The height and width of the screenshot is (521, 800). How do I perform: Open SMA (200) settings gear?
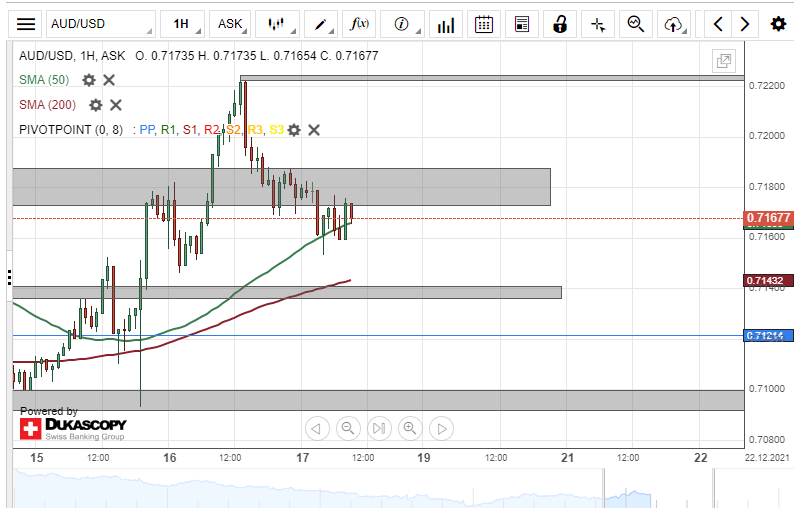pyautogui.click(x=95, y=105)
